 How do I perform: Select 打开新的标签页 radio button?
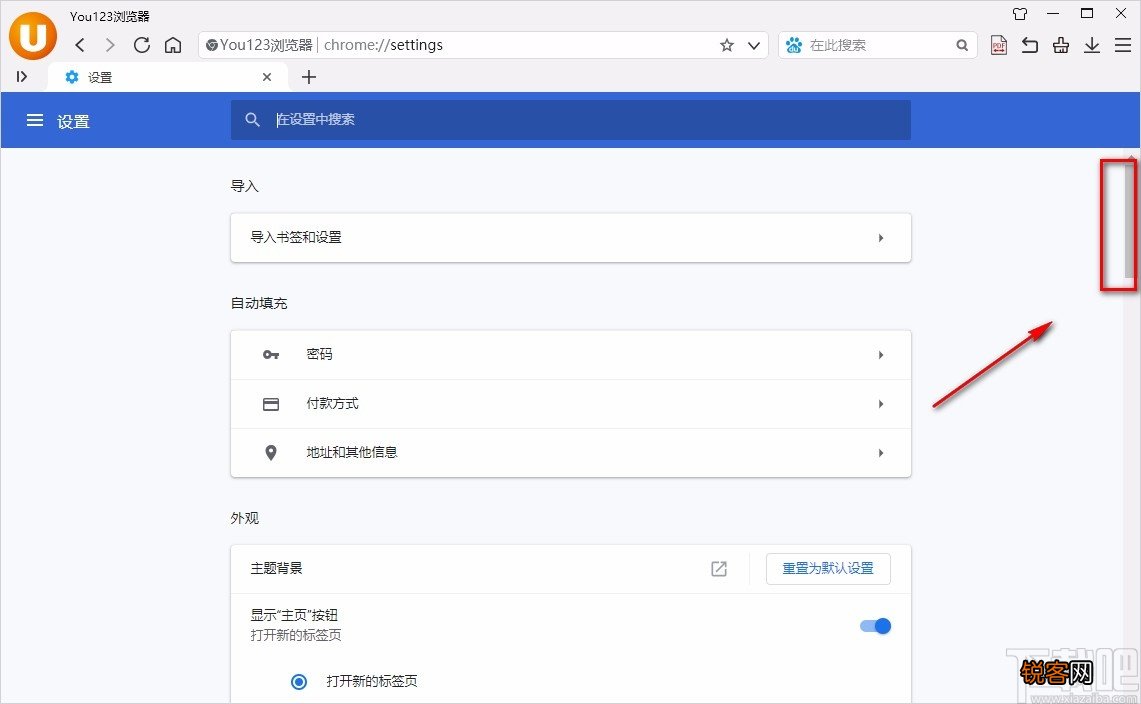click(299, 682)
